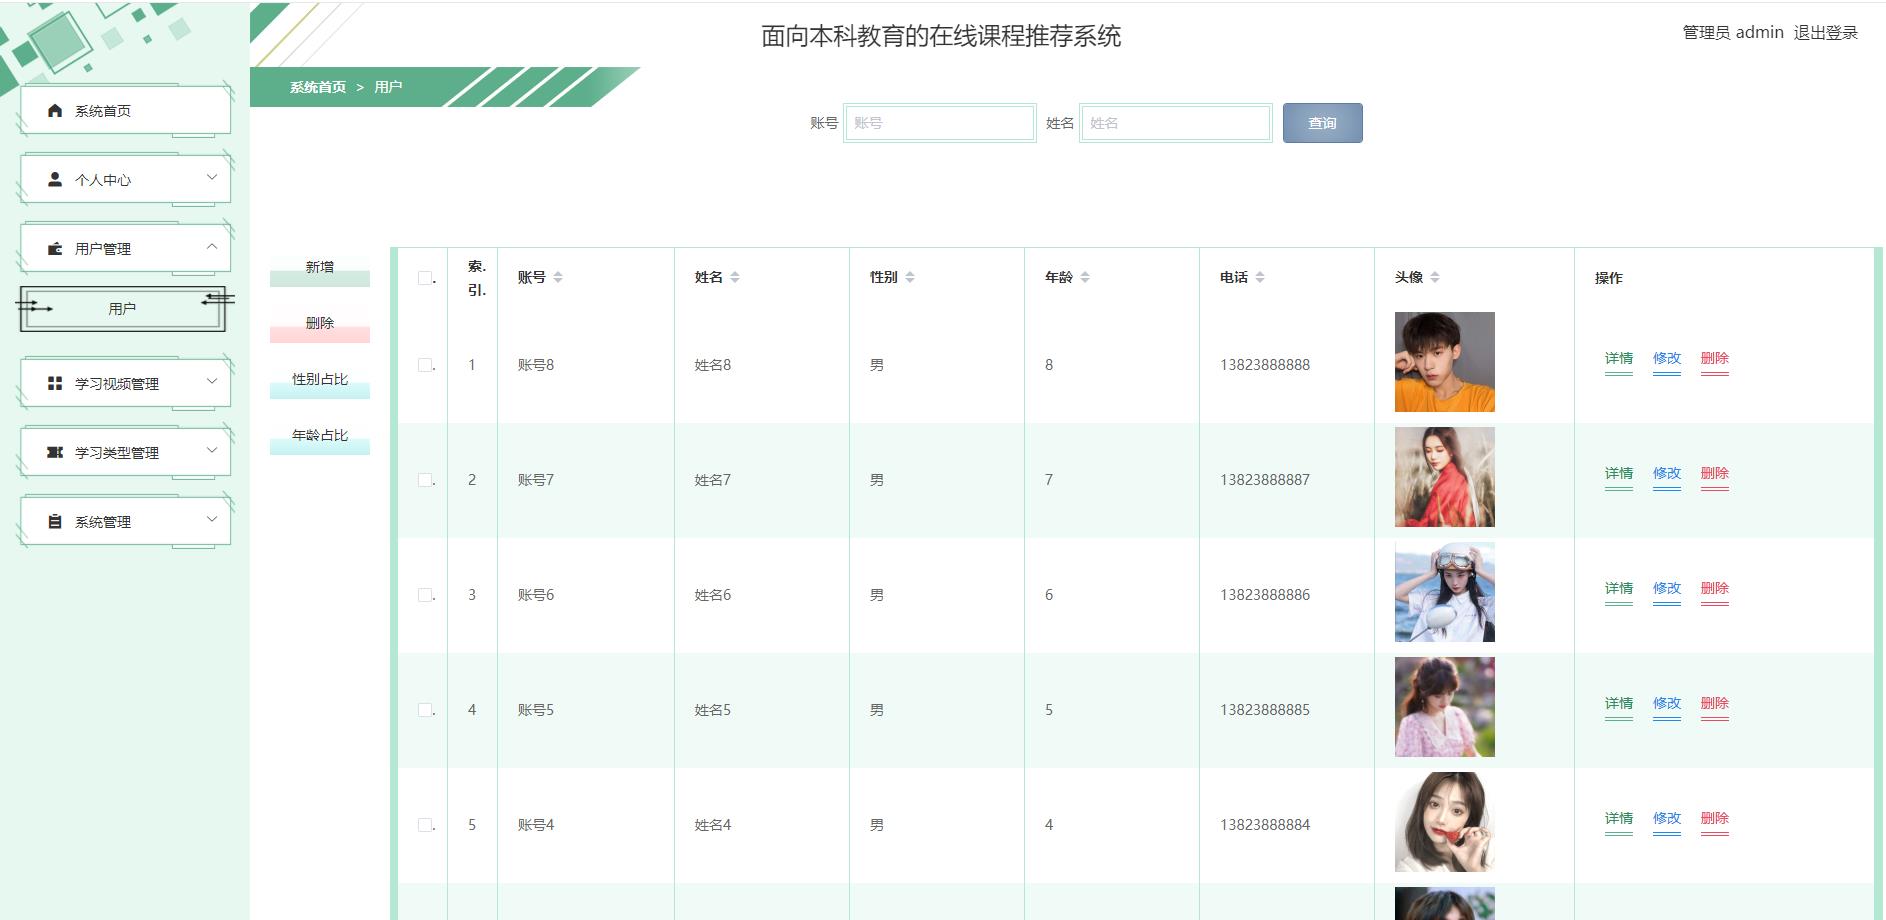The height and width of the screenshot is (920, 1886).
Task: Check the checkbox for row 账号7
Action: click(425, 480)
